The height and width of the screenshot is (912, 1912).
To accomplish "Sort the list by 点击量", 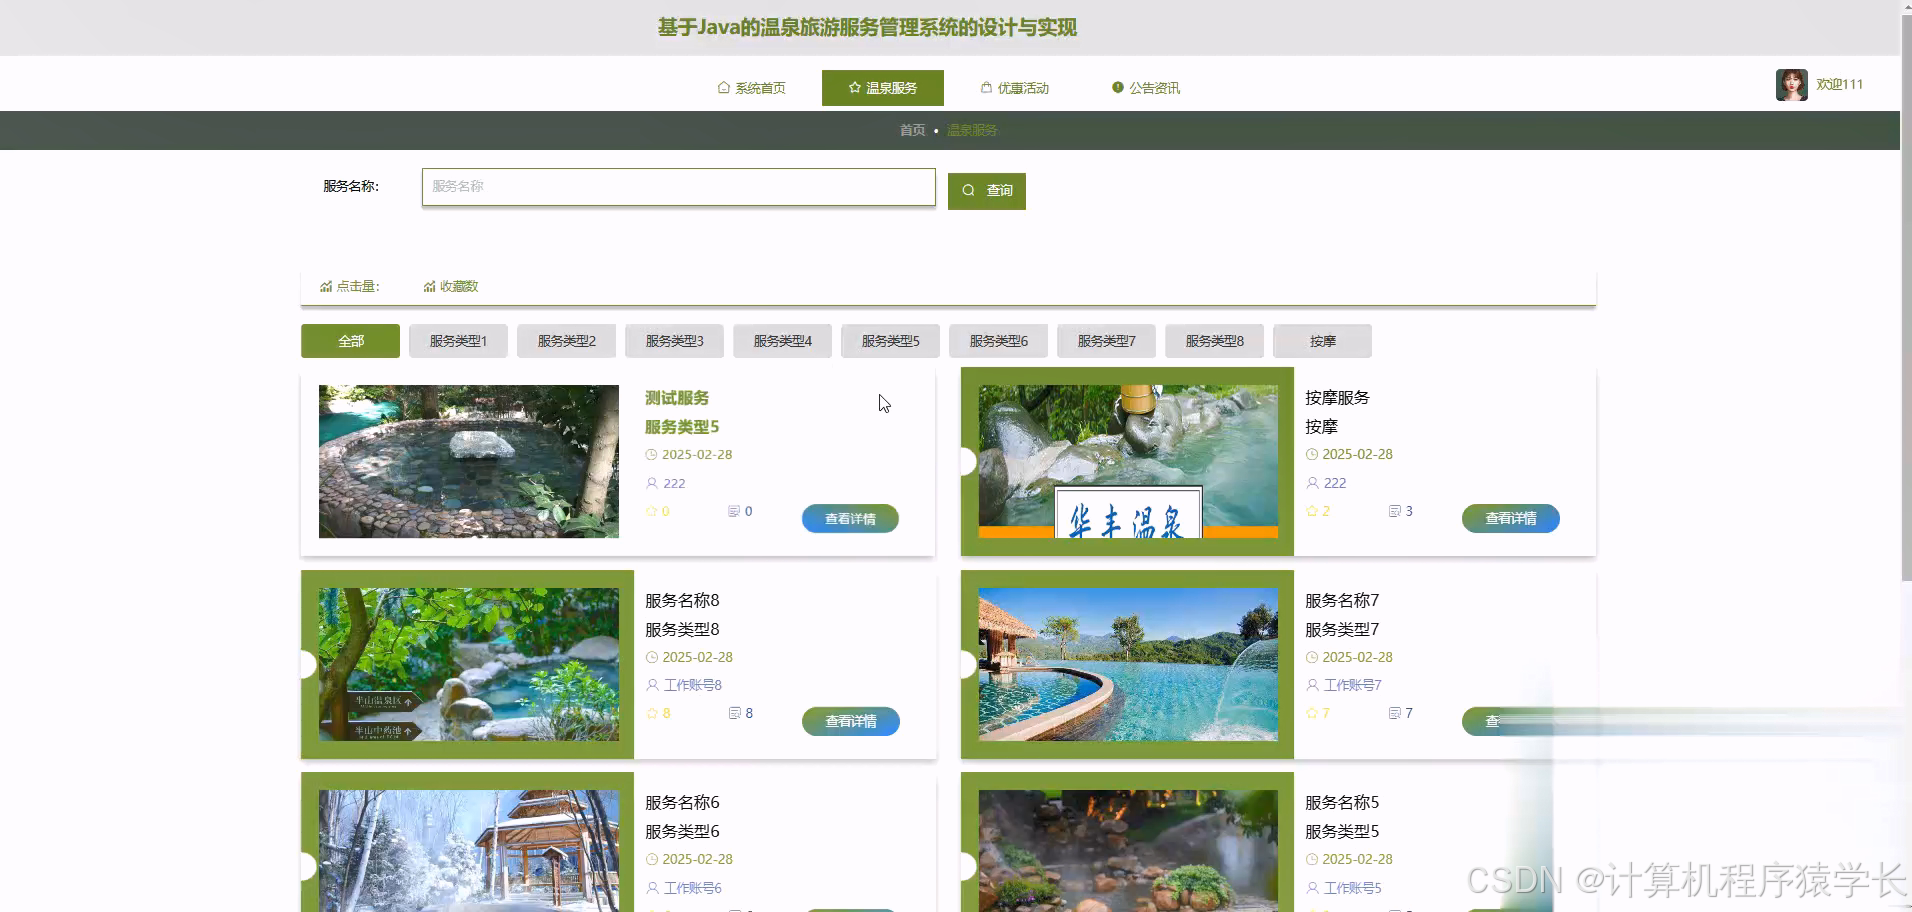I will (x=350, y=287).
